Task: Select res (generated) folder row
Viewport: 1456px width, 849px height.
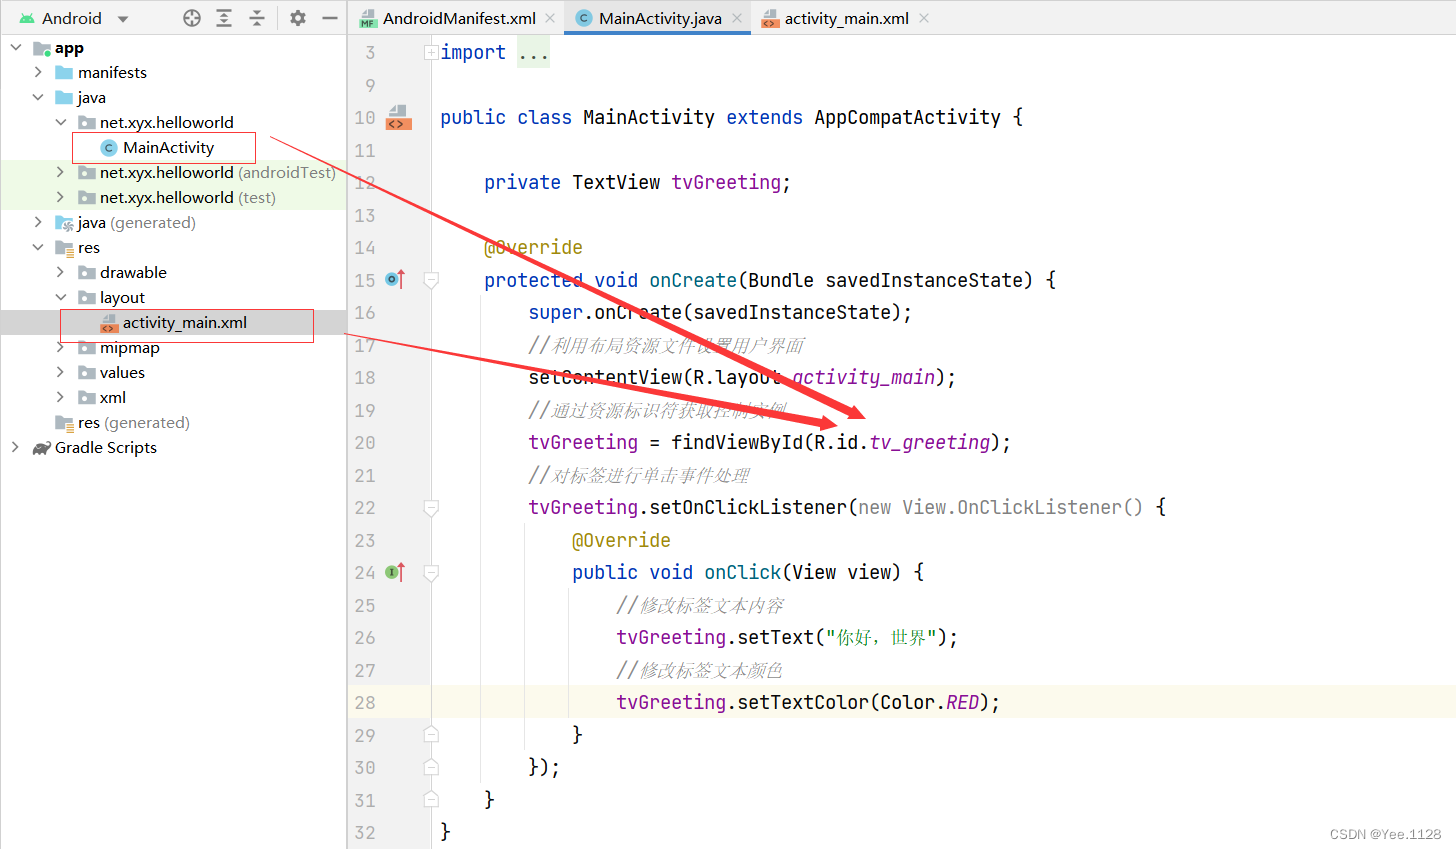Action: coord(173,422)
